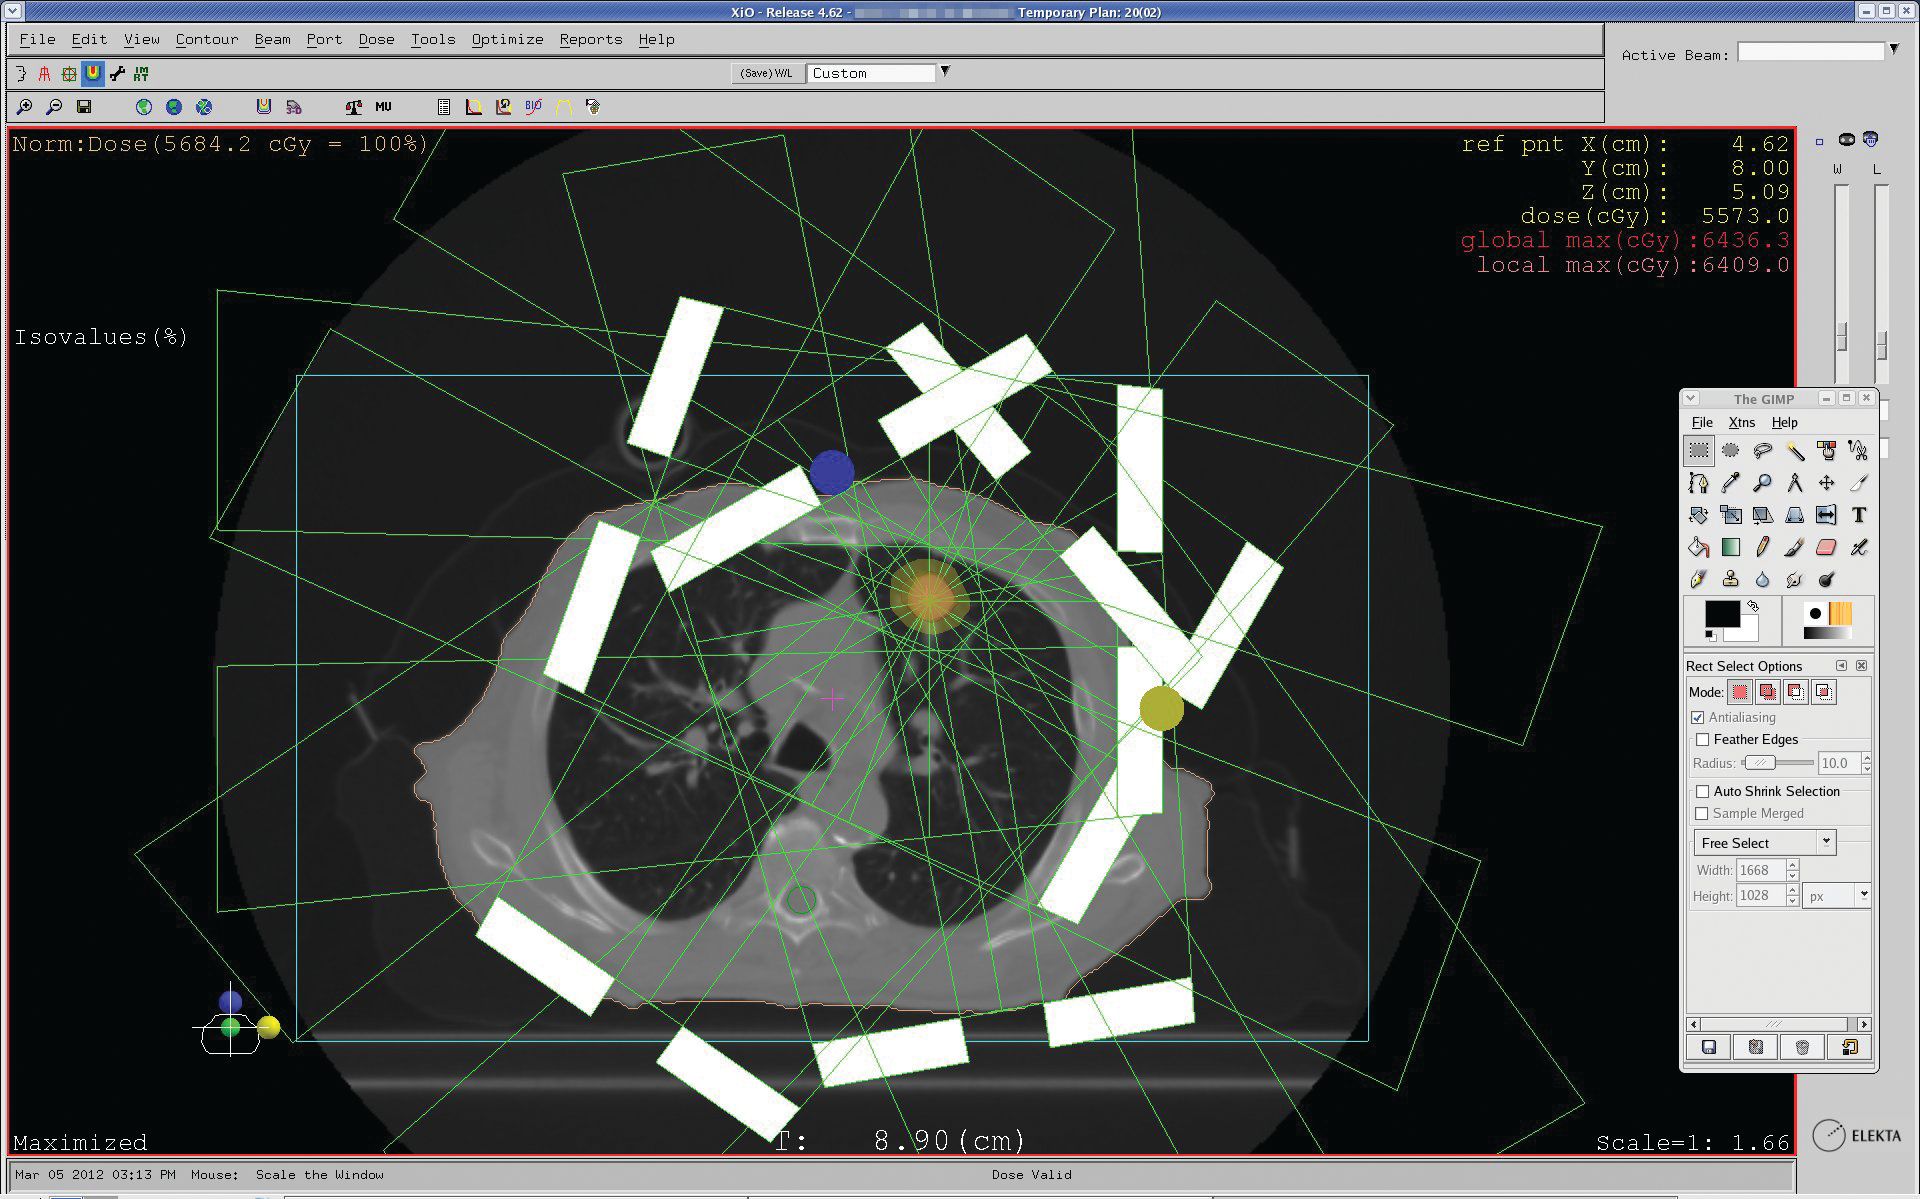The width and height of the screenshot is (1920, 1199).
Task: Select GIMP's Scissors select tool
Action: click(1859, 451)
